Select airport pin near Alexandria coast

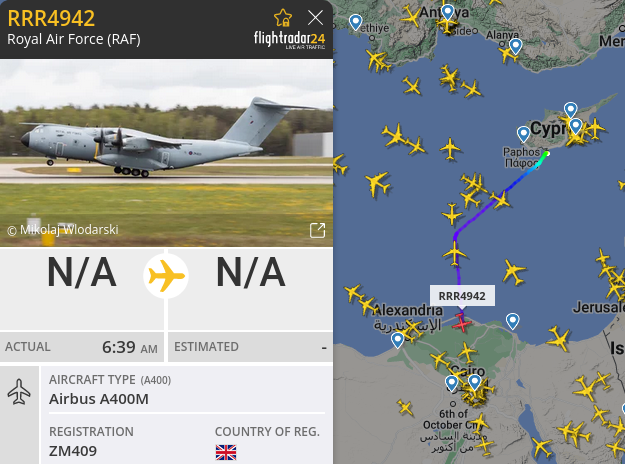click(x=397, y=340)
